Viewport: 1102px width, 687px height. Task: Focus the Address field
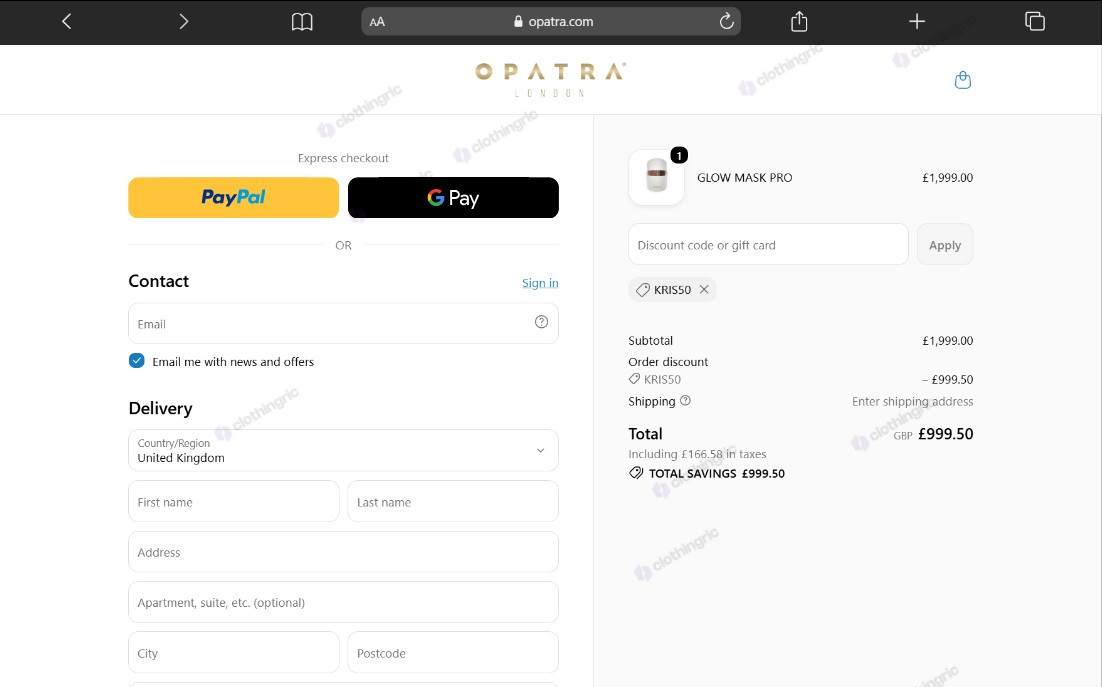pyautogui.click(x=343, y=552)
